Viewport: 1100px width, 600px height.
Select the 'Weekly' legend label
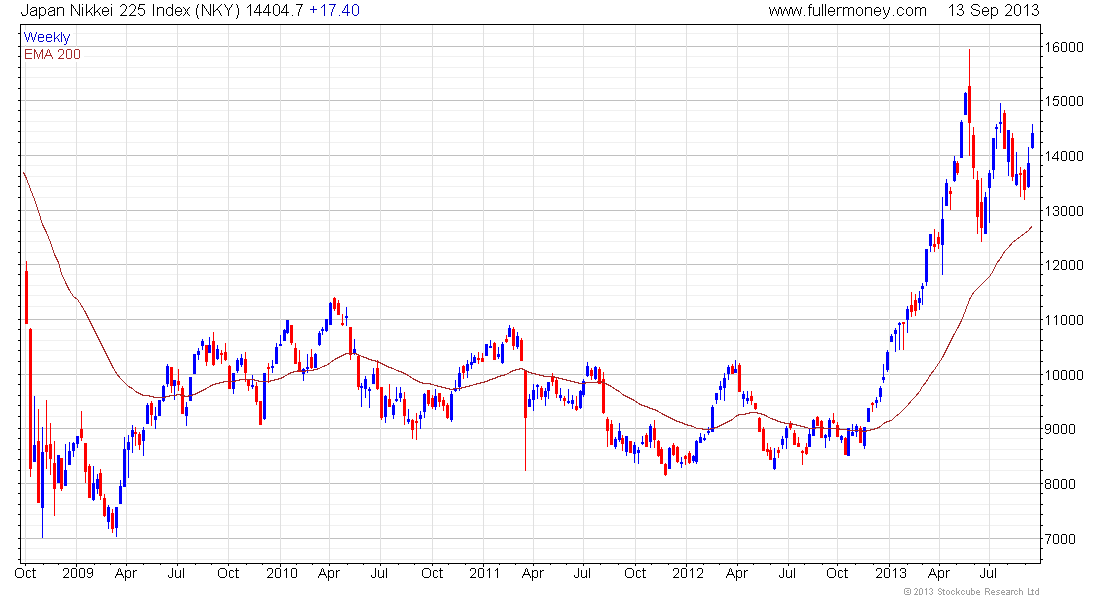tap(47, 37)
